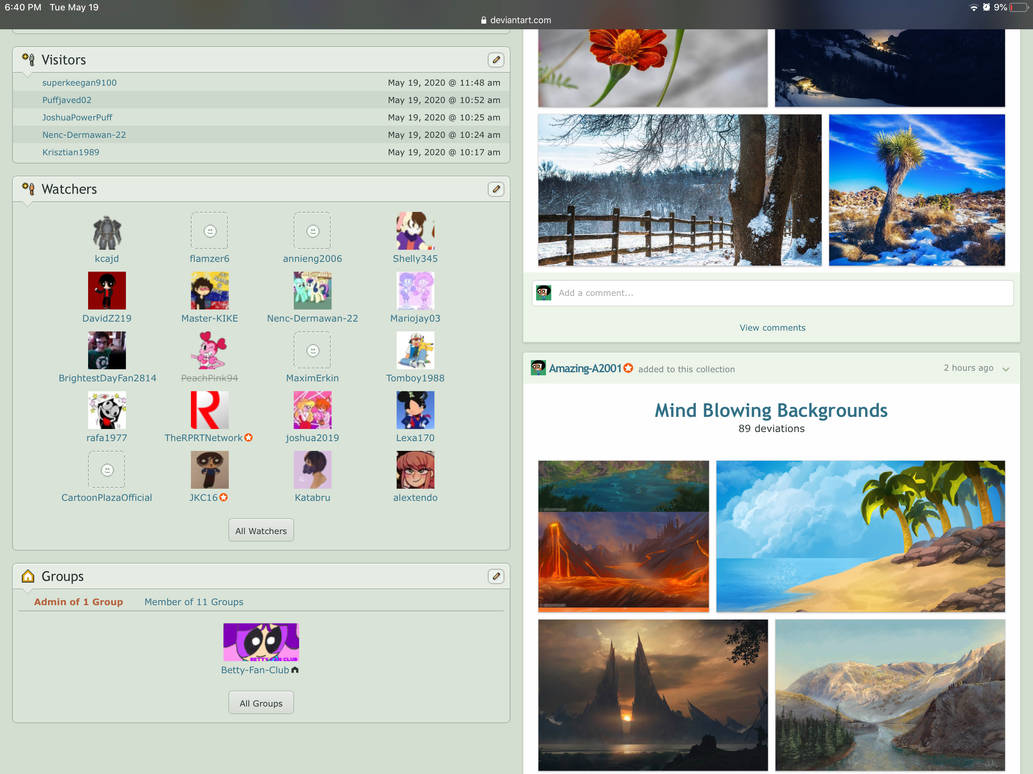Open BrightestDayFan2814 avatar
Image resolution: width=1033 pixels, height=774 pixels.
point(107,350)
